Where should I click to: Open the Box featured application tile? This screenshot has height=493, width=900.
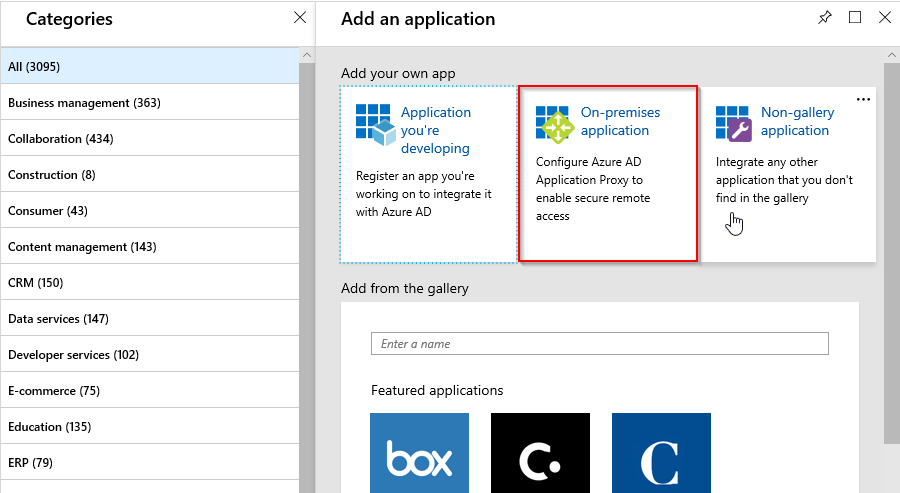419,453
